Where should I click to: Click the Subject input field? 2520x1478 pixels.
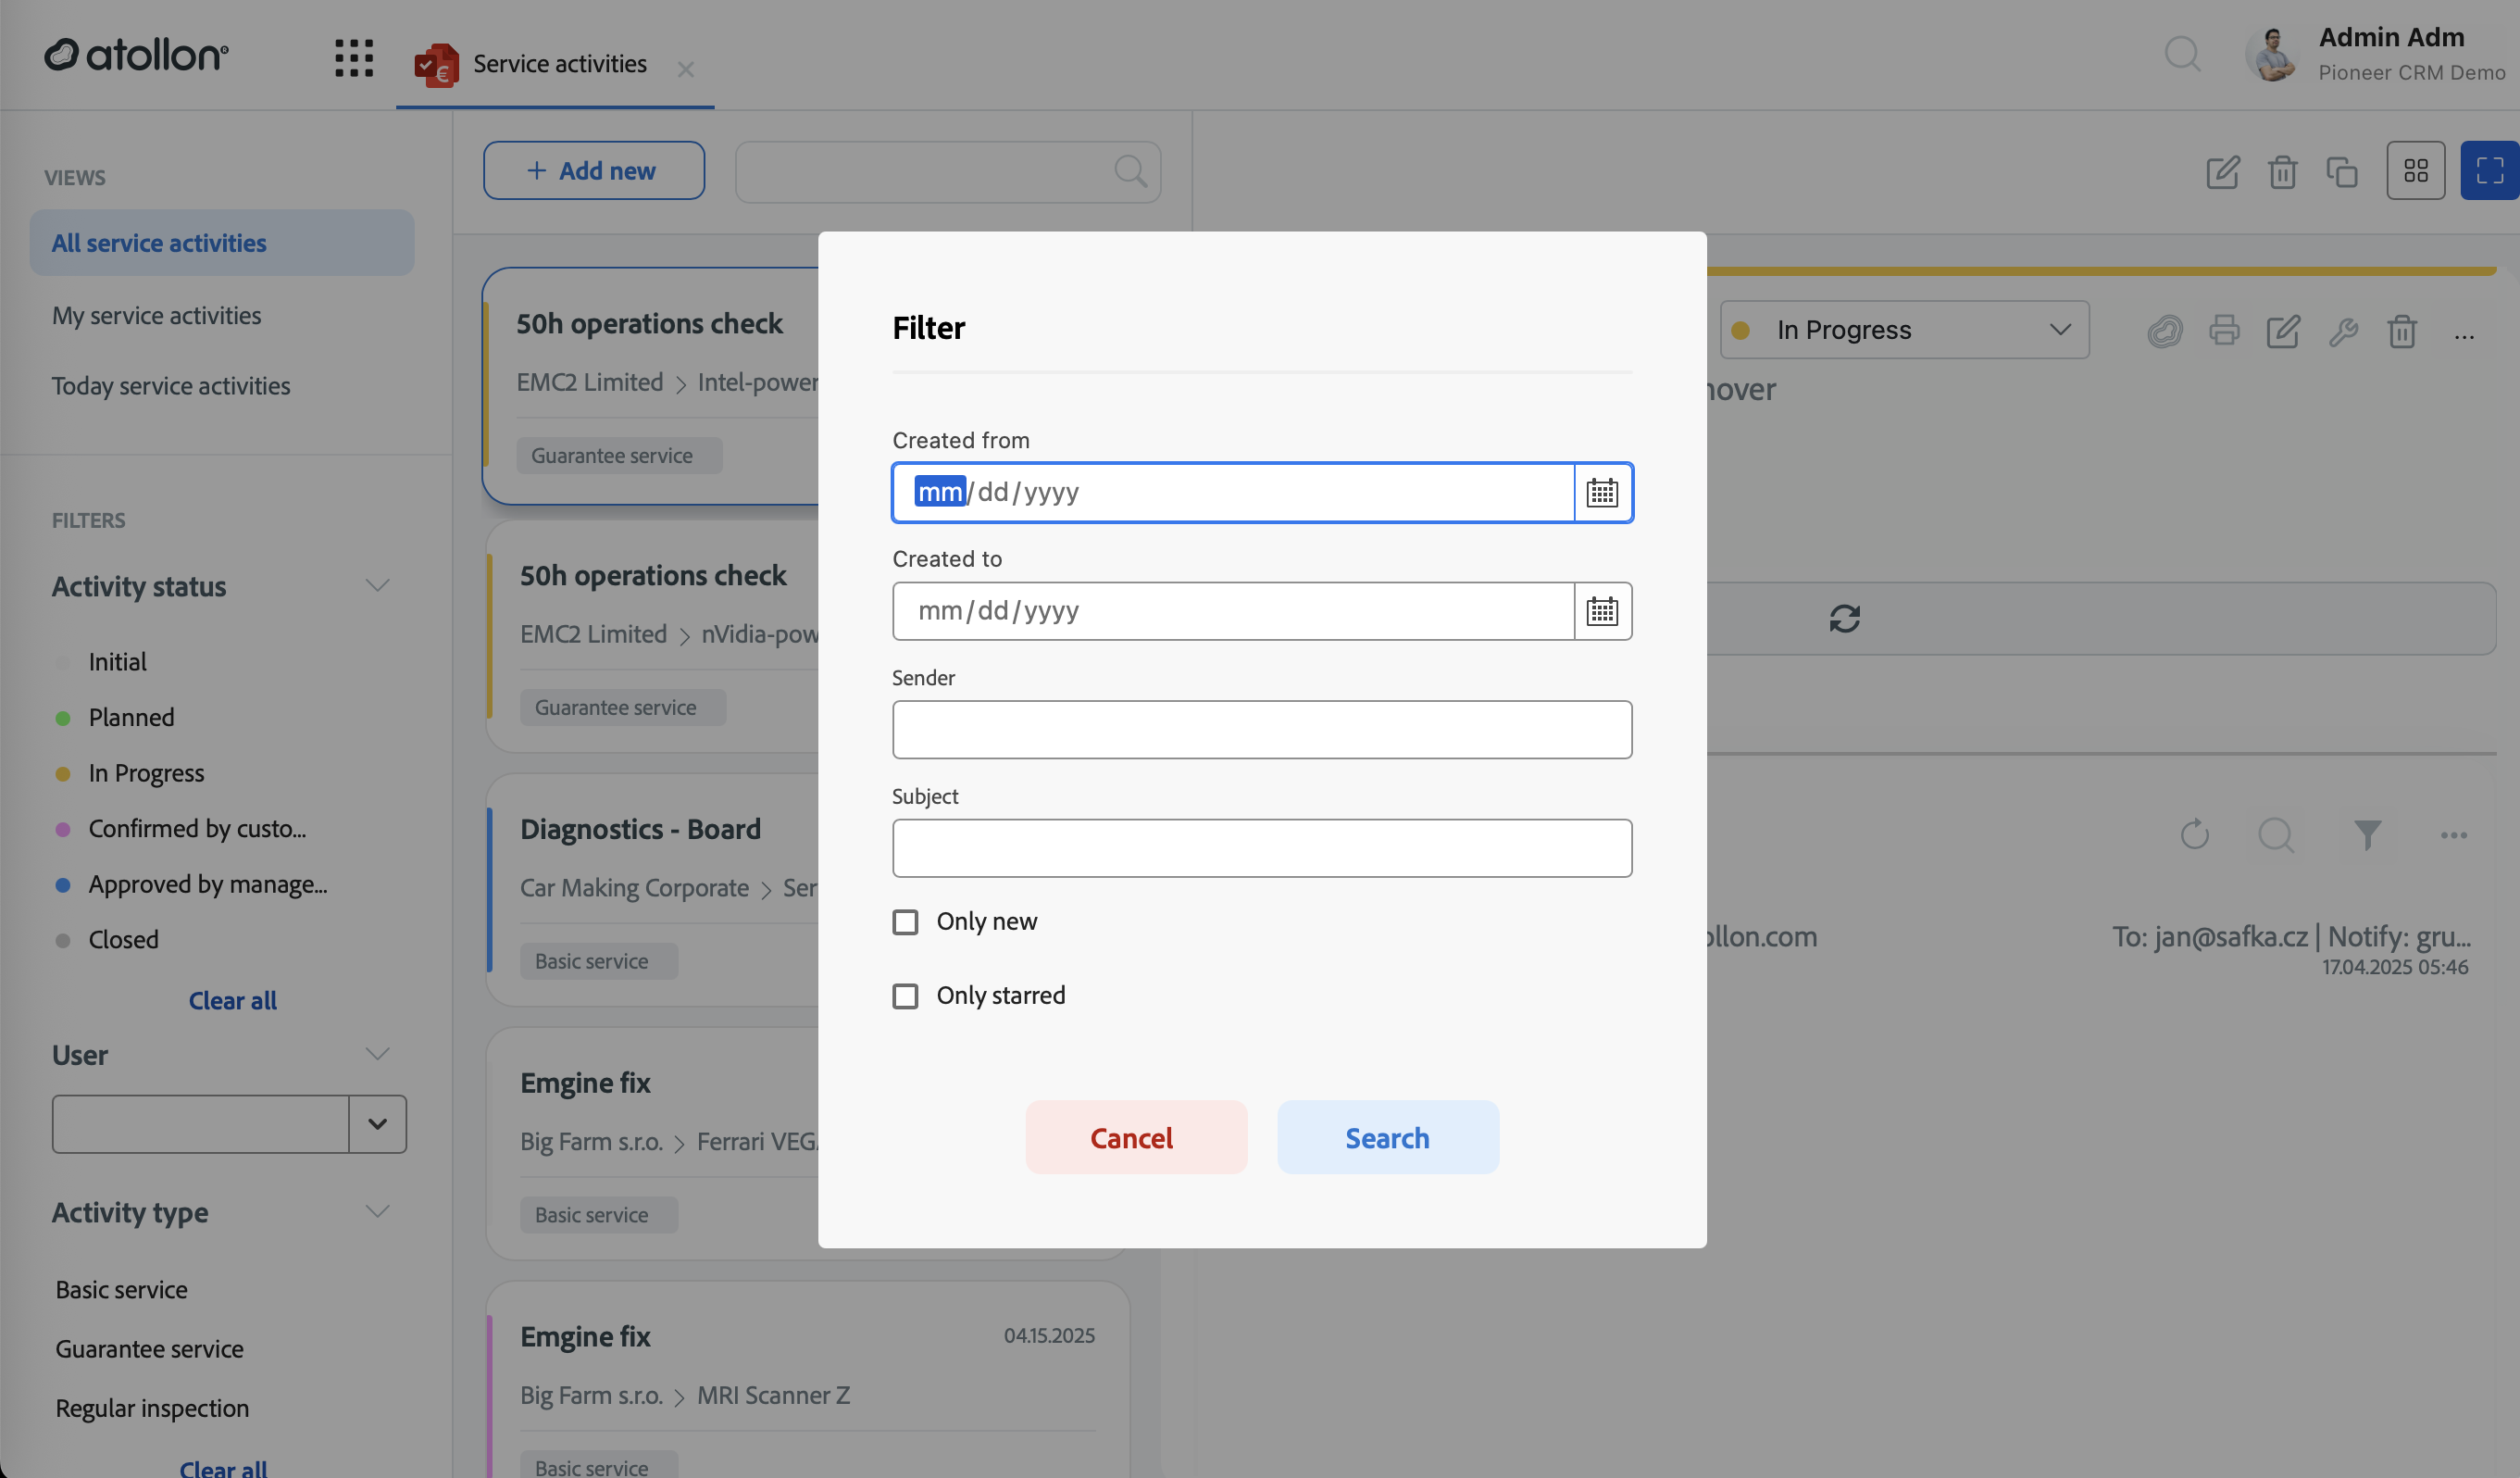coord(1262,849)
